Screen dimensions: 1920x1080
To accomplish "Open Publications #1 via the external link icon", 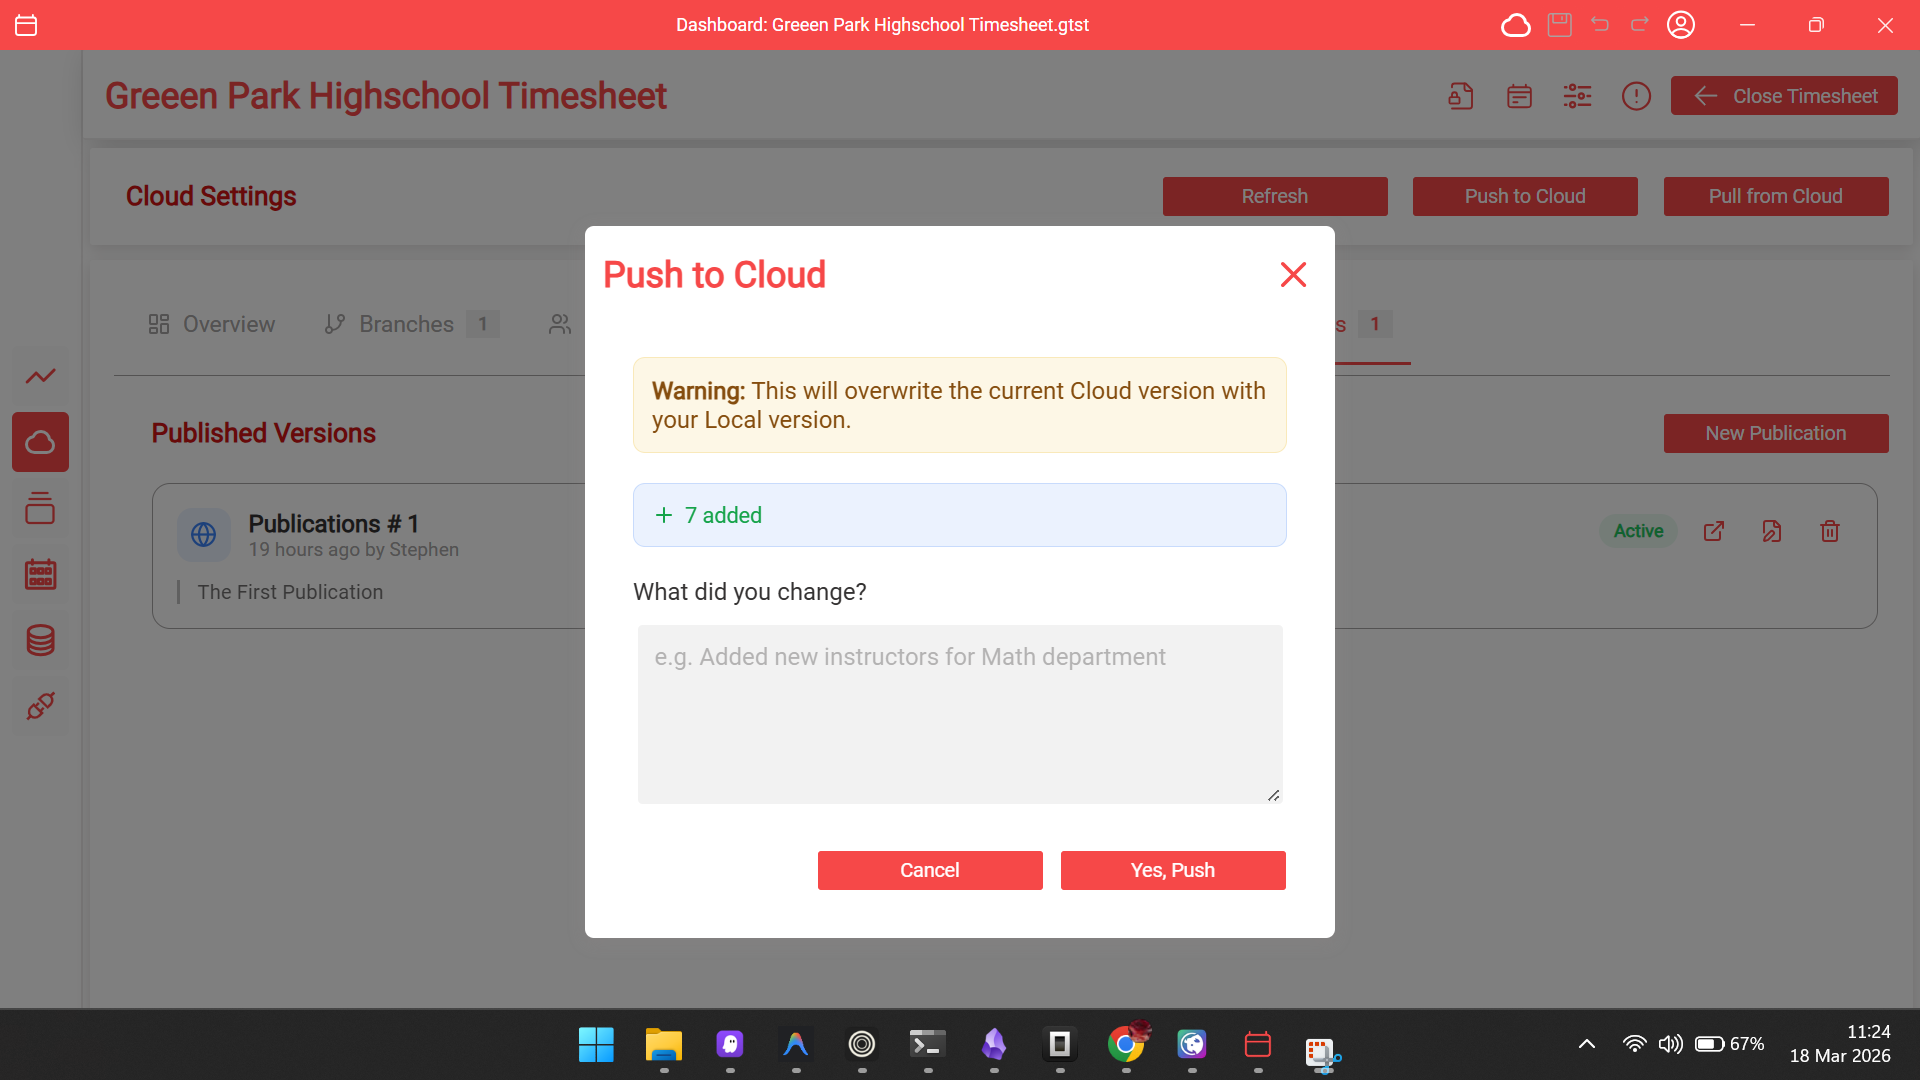I will pos(1713,531).
